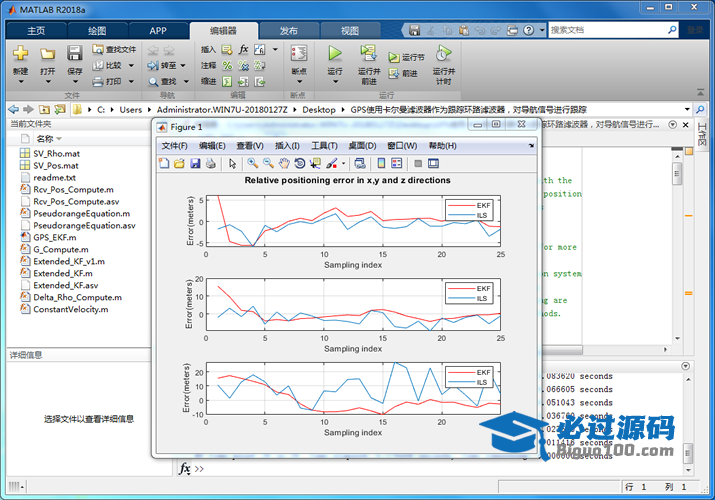Click the New file (新建) icon
Viewport: 715px width, 500px height.
pos(21,54)
